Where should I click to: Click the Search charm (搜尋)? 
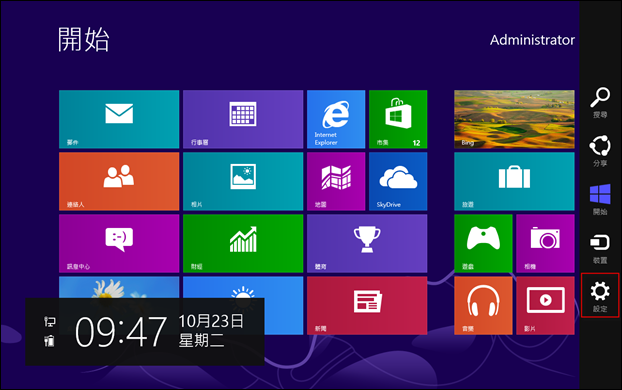pos(600,102)
